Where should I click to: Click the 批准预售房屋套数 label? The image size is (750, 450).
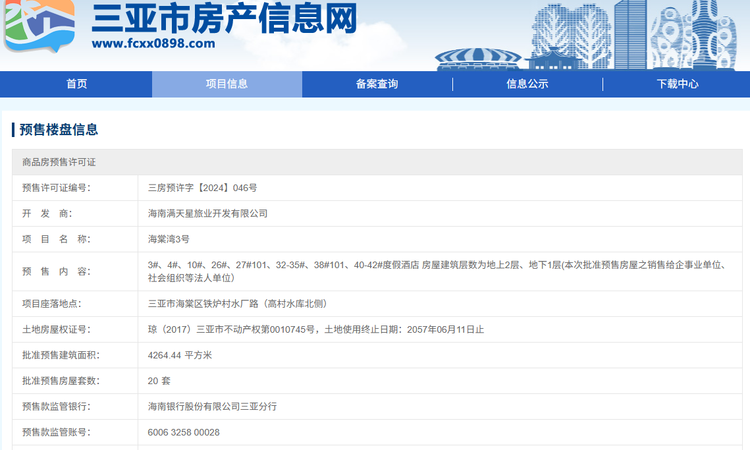61,381
